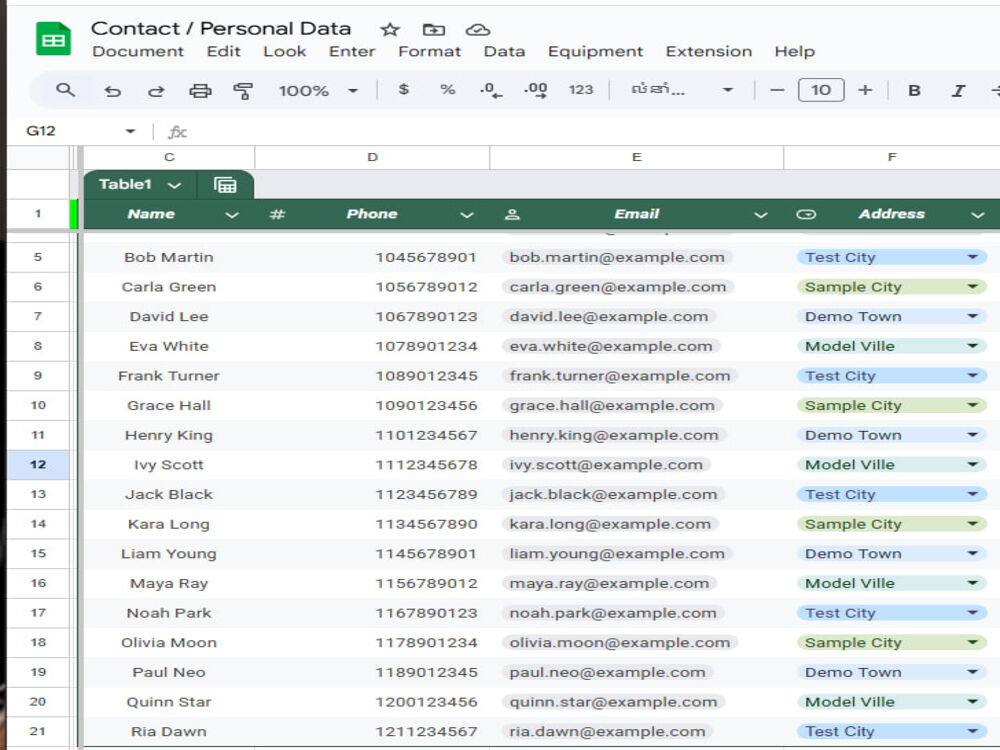Open the Phone column filter dropdown
The width and height of the screenshot is (1000, 750).
[x=467, y=215]
